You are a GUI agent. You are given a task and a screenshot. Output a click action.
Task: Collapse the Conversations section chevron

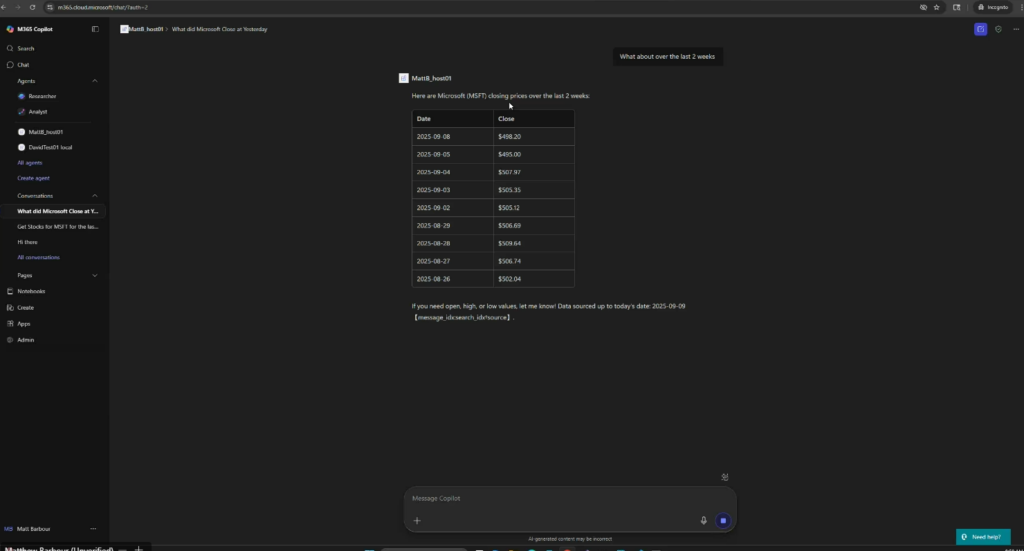point(95,196)
